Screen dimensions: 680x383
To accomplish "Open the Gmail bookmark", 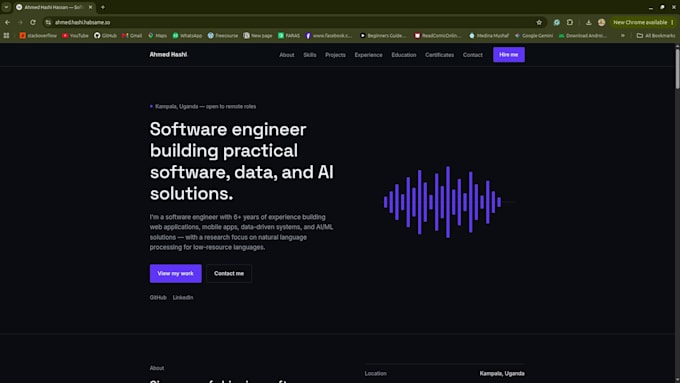I will pos(132,36).
